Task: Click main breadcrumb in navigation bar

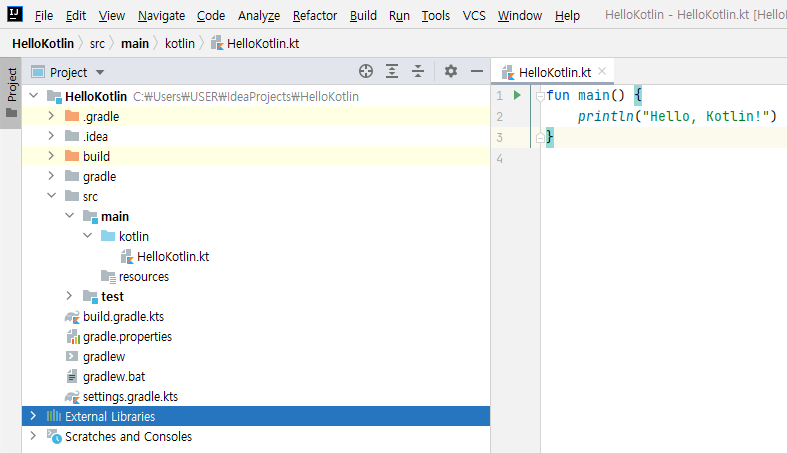Action: (x=135, y=44)
